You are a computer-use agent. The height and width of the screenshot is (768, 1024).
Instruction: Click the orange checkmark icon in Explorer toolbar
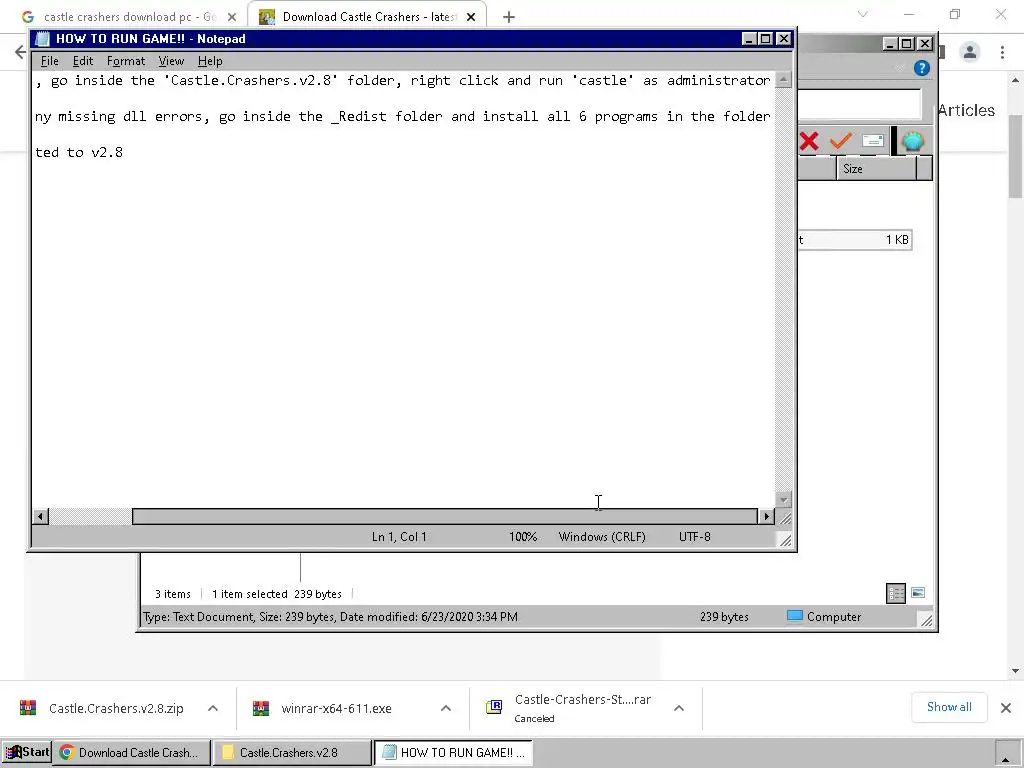click(x=840, y=140)
